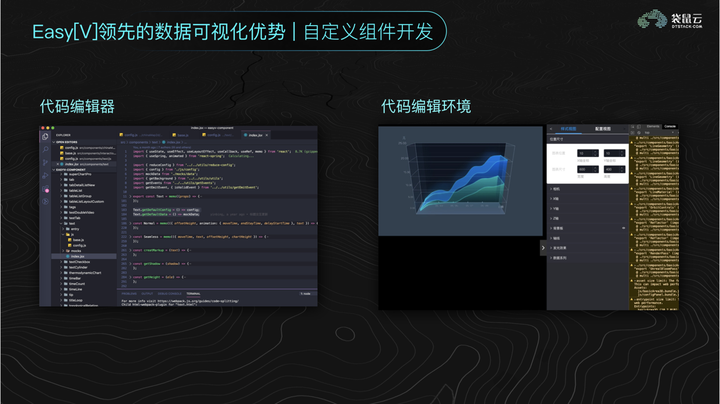This screenshot has height=404, width=720.
Task: Collapse the OPEN EDITORS section header
Action: click(84, 142)
